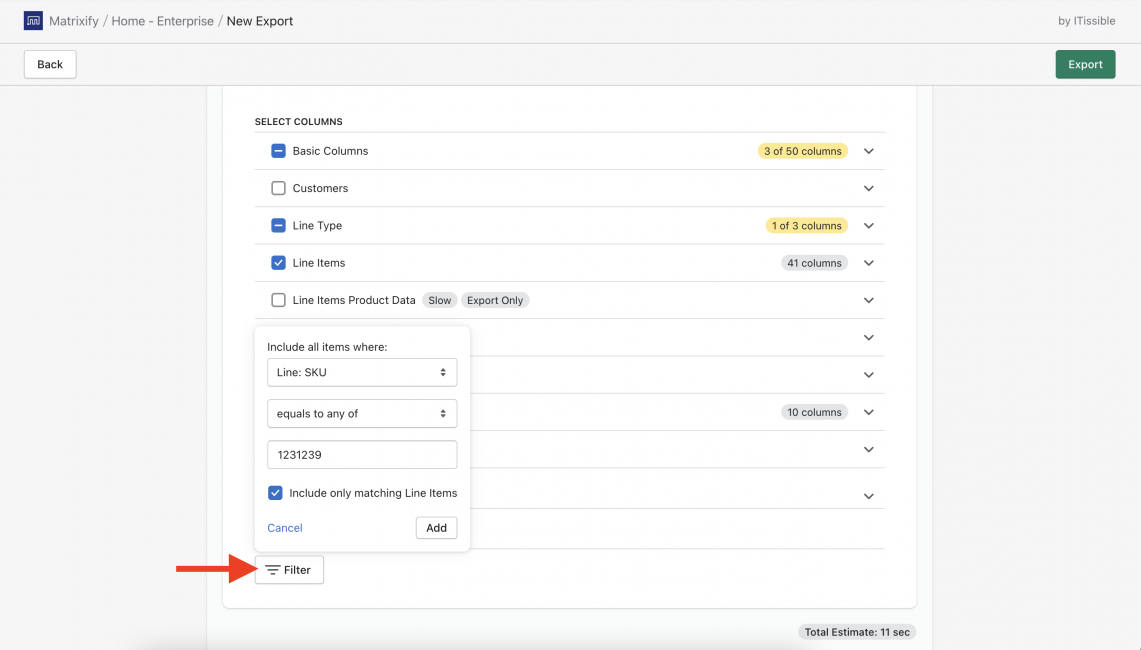Open the Home - Enterprise breadcrumb

pos(162,20)
